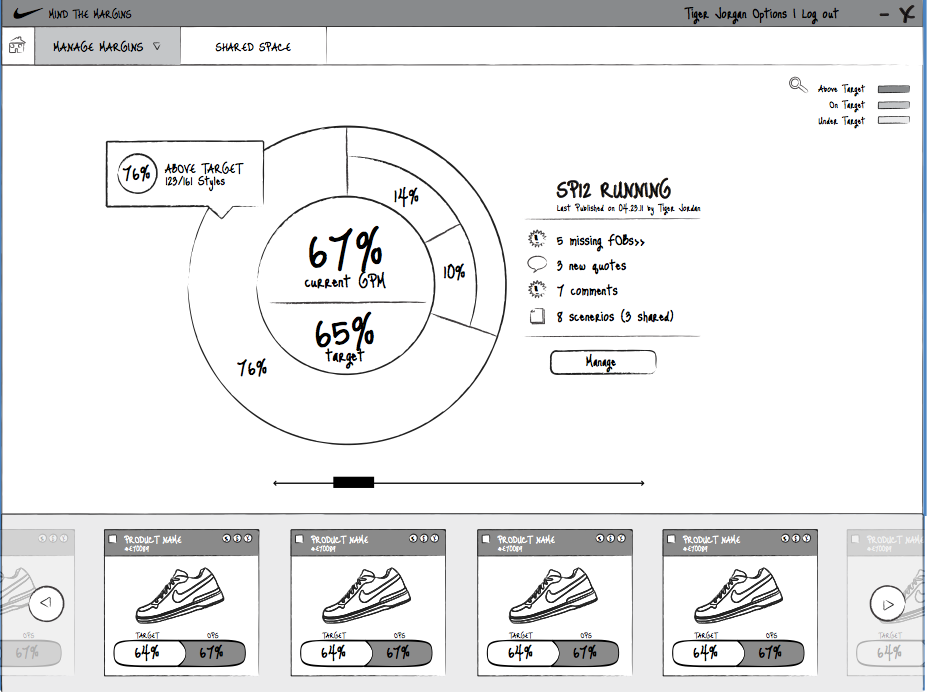Click the 64% target pill on first full card

pos(149,653)
